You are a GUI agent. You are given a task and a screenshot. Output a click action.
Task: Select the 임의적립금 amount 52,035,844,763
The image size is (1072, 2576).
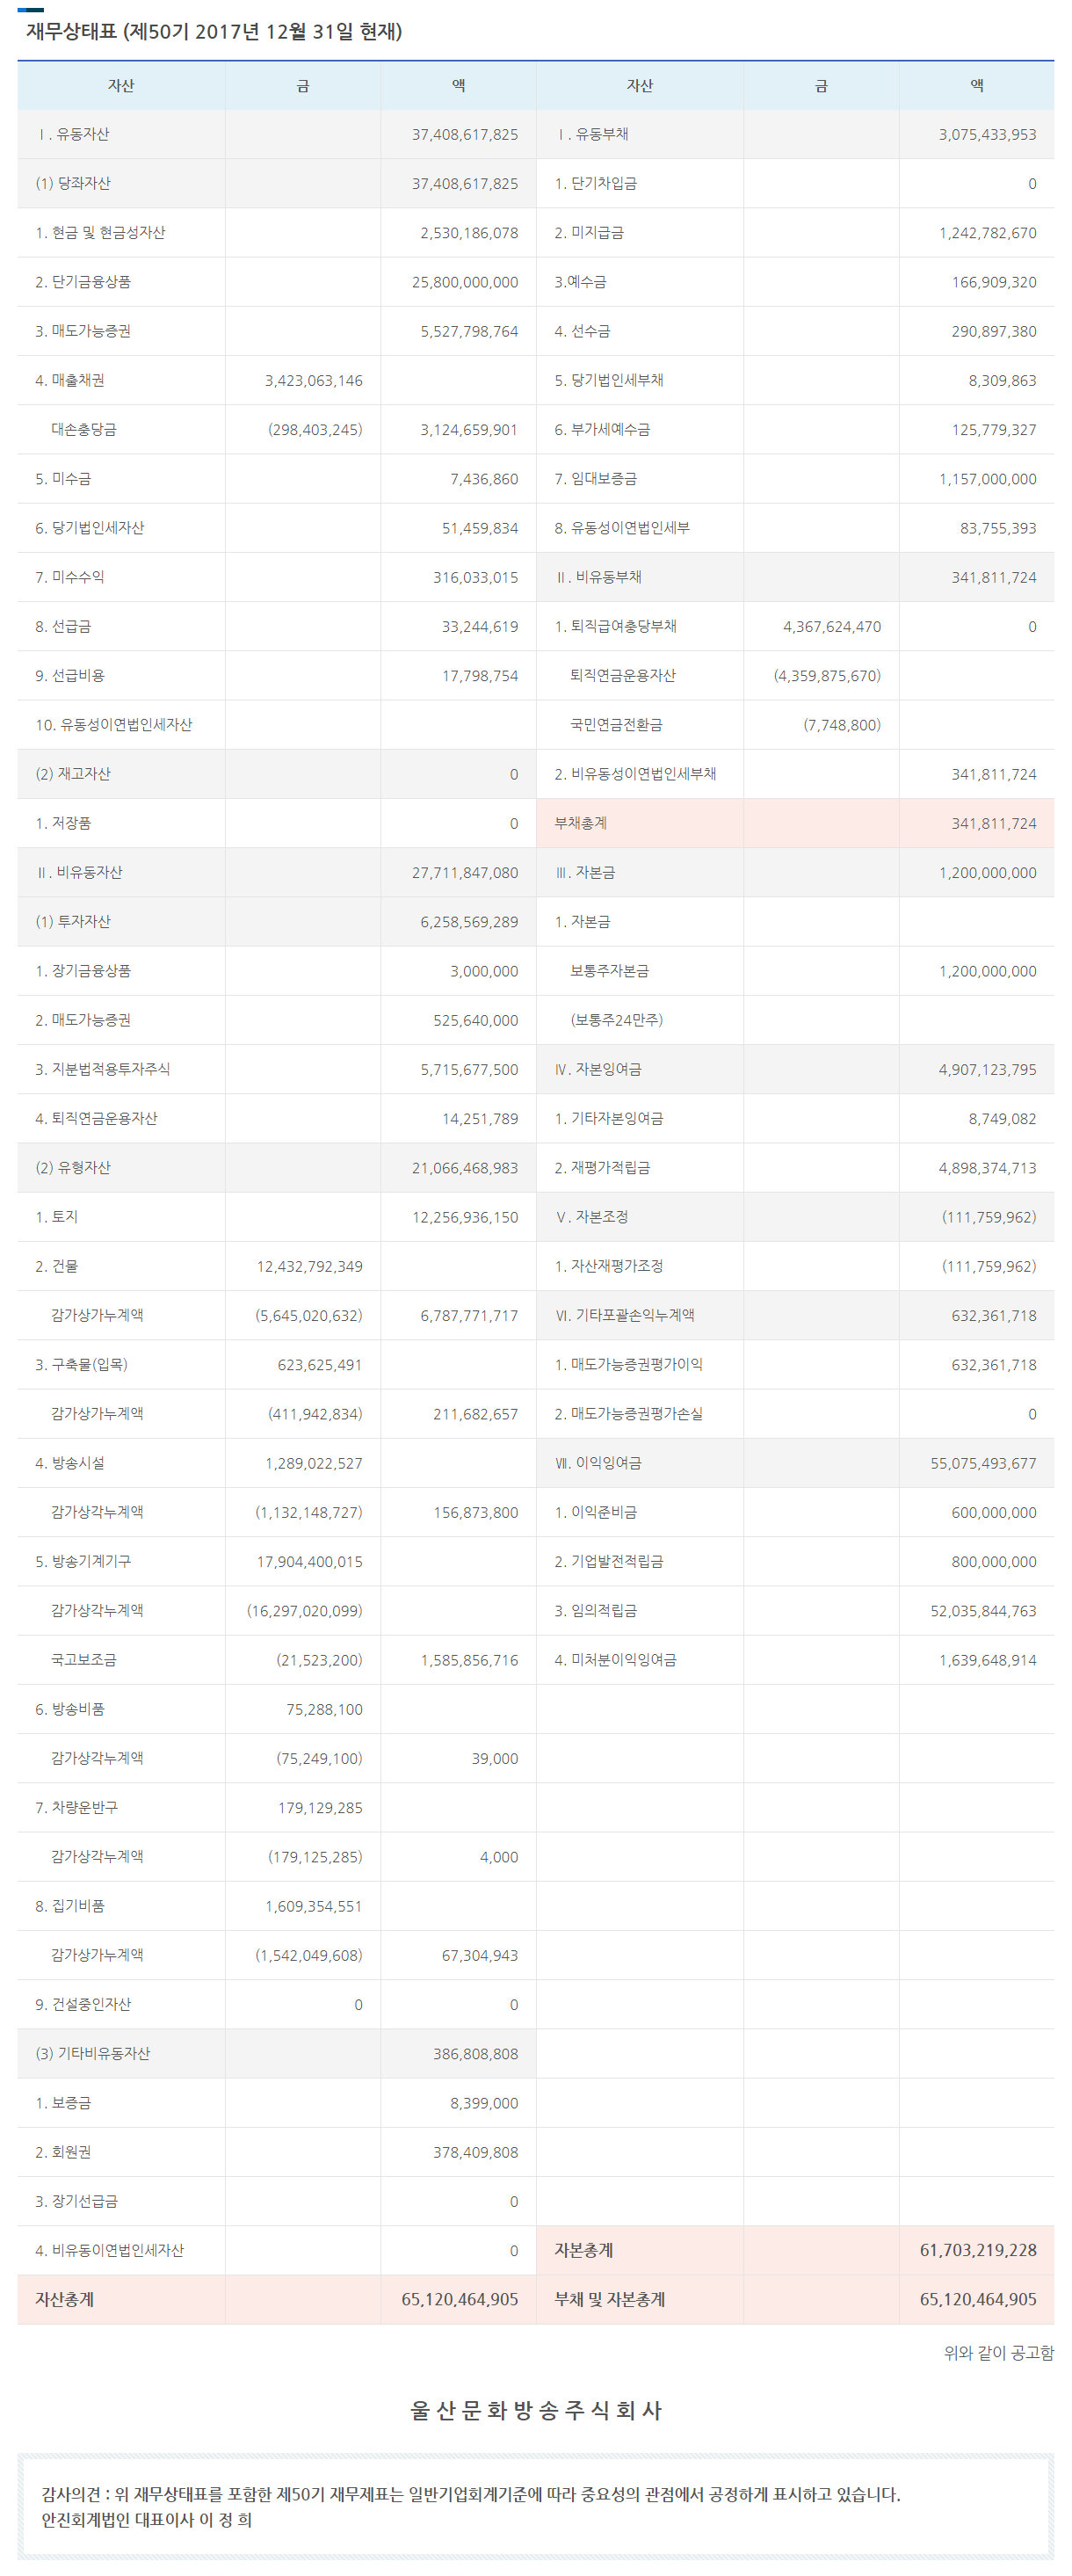(x=982, y=1611)
